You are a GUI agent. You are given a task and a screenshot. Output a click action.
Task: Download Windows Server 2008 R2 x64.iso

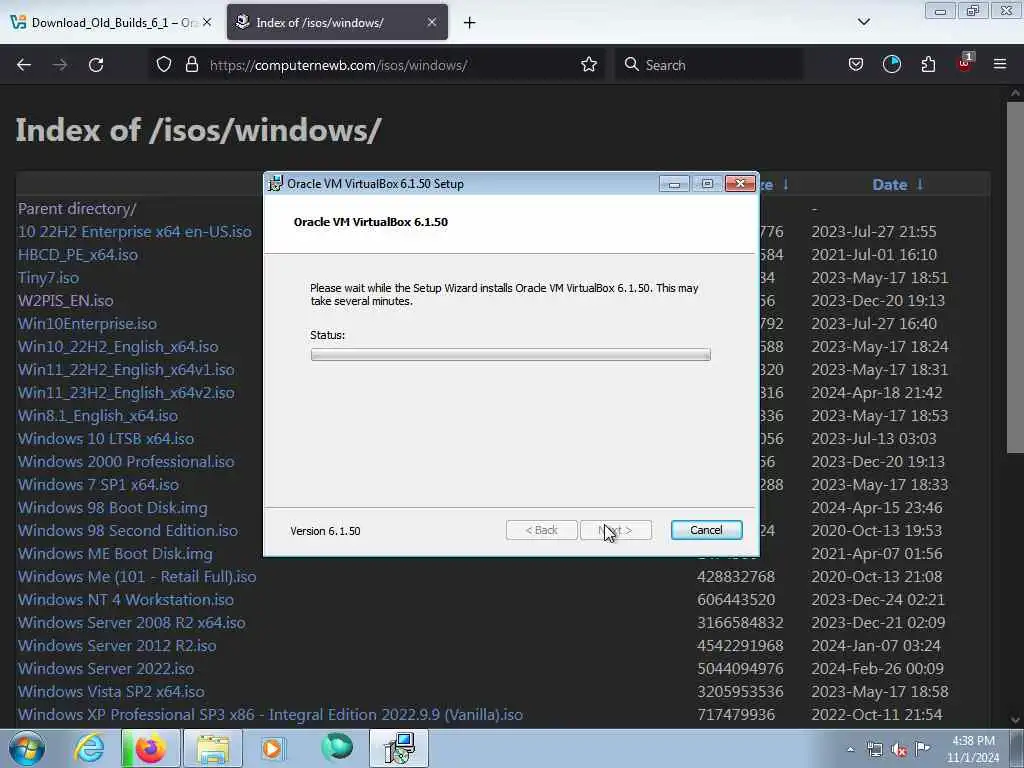click(132, 622)
